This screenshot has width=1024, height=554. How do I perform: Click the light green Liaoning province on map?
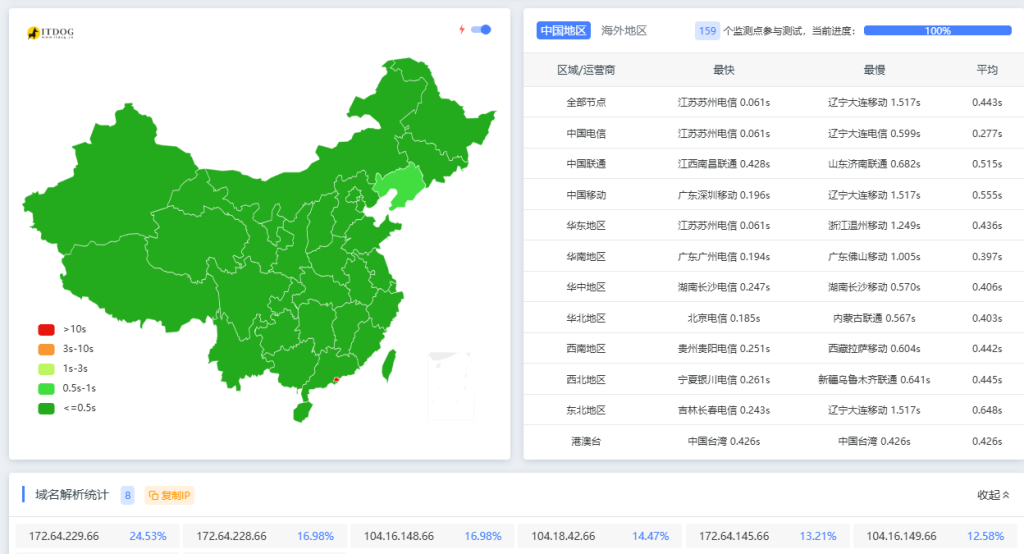pos(398,187)
